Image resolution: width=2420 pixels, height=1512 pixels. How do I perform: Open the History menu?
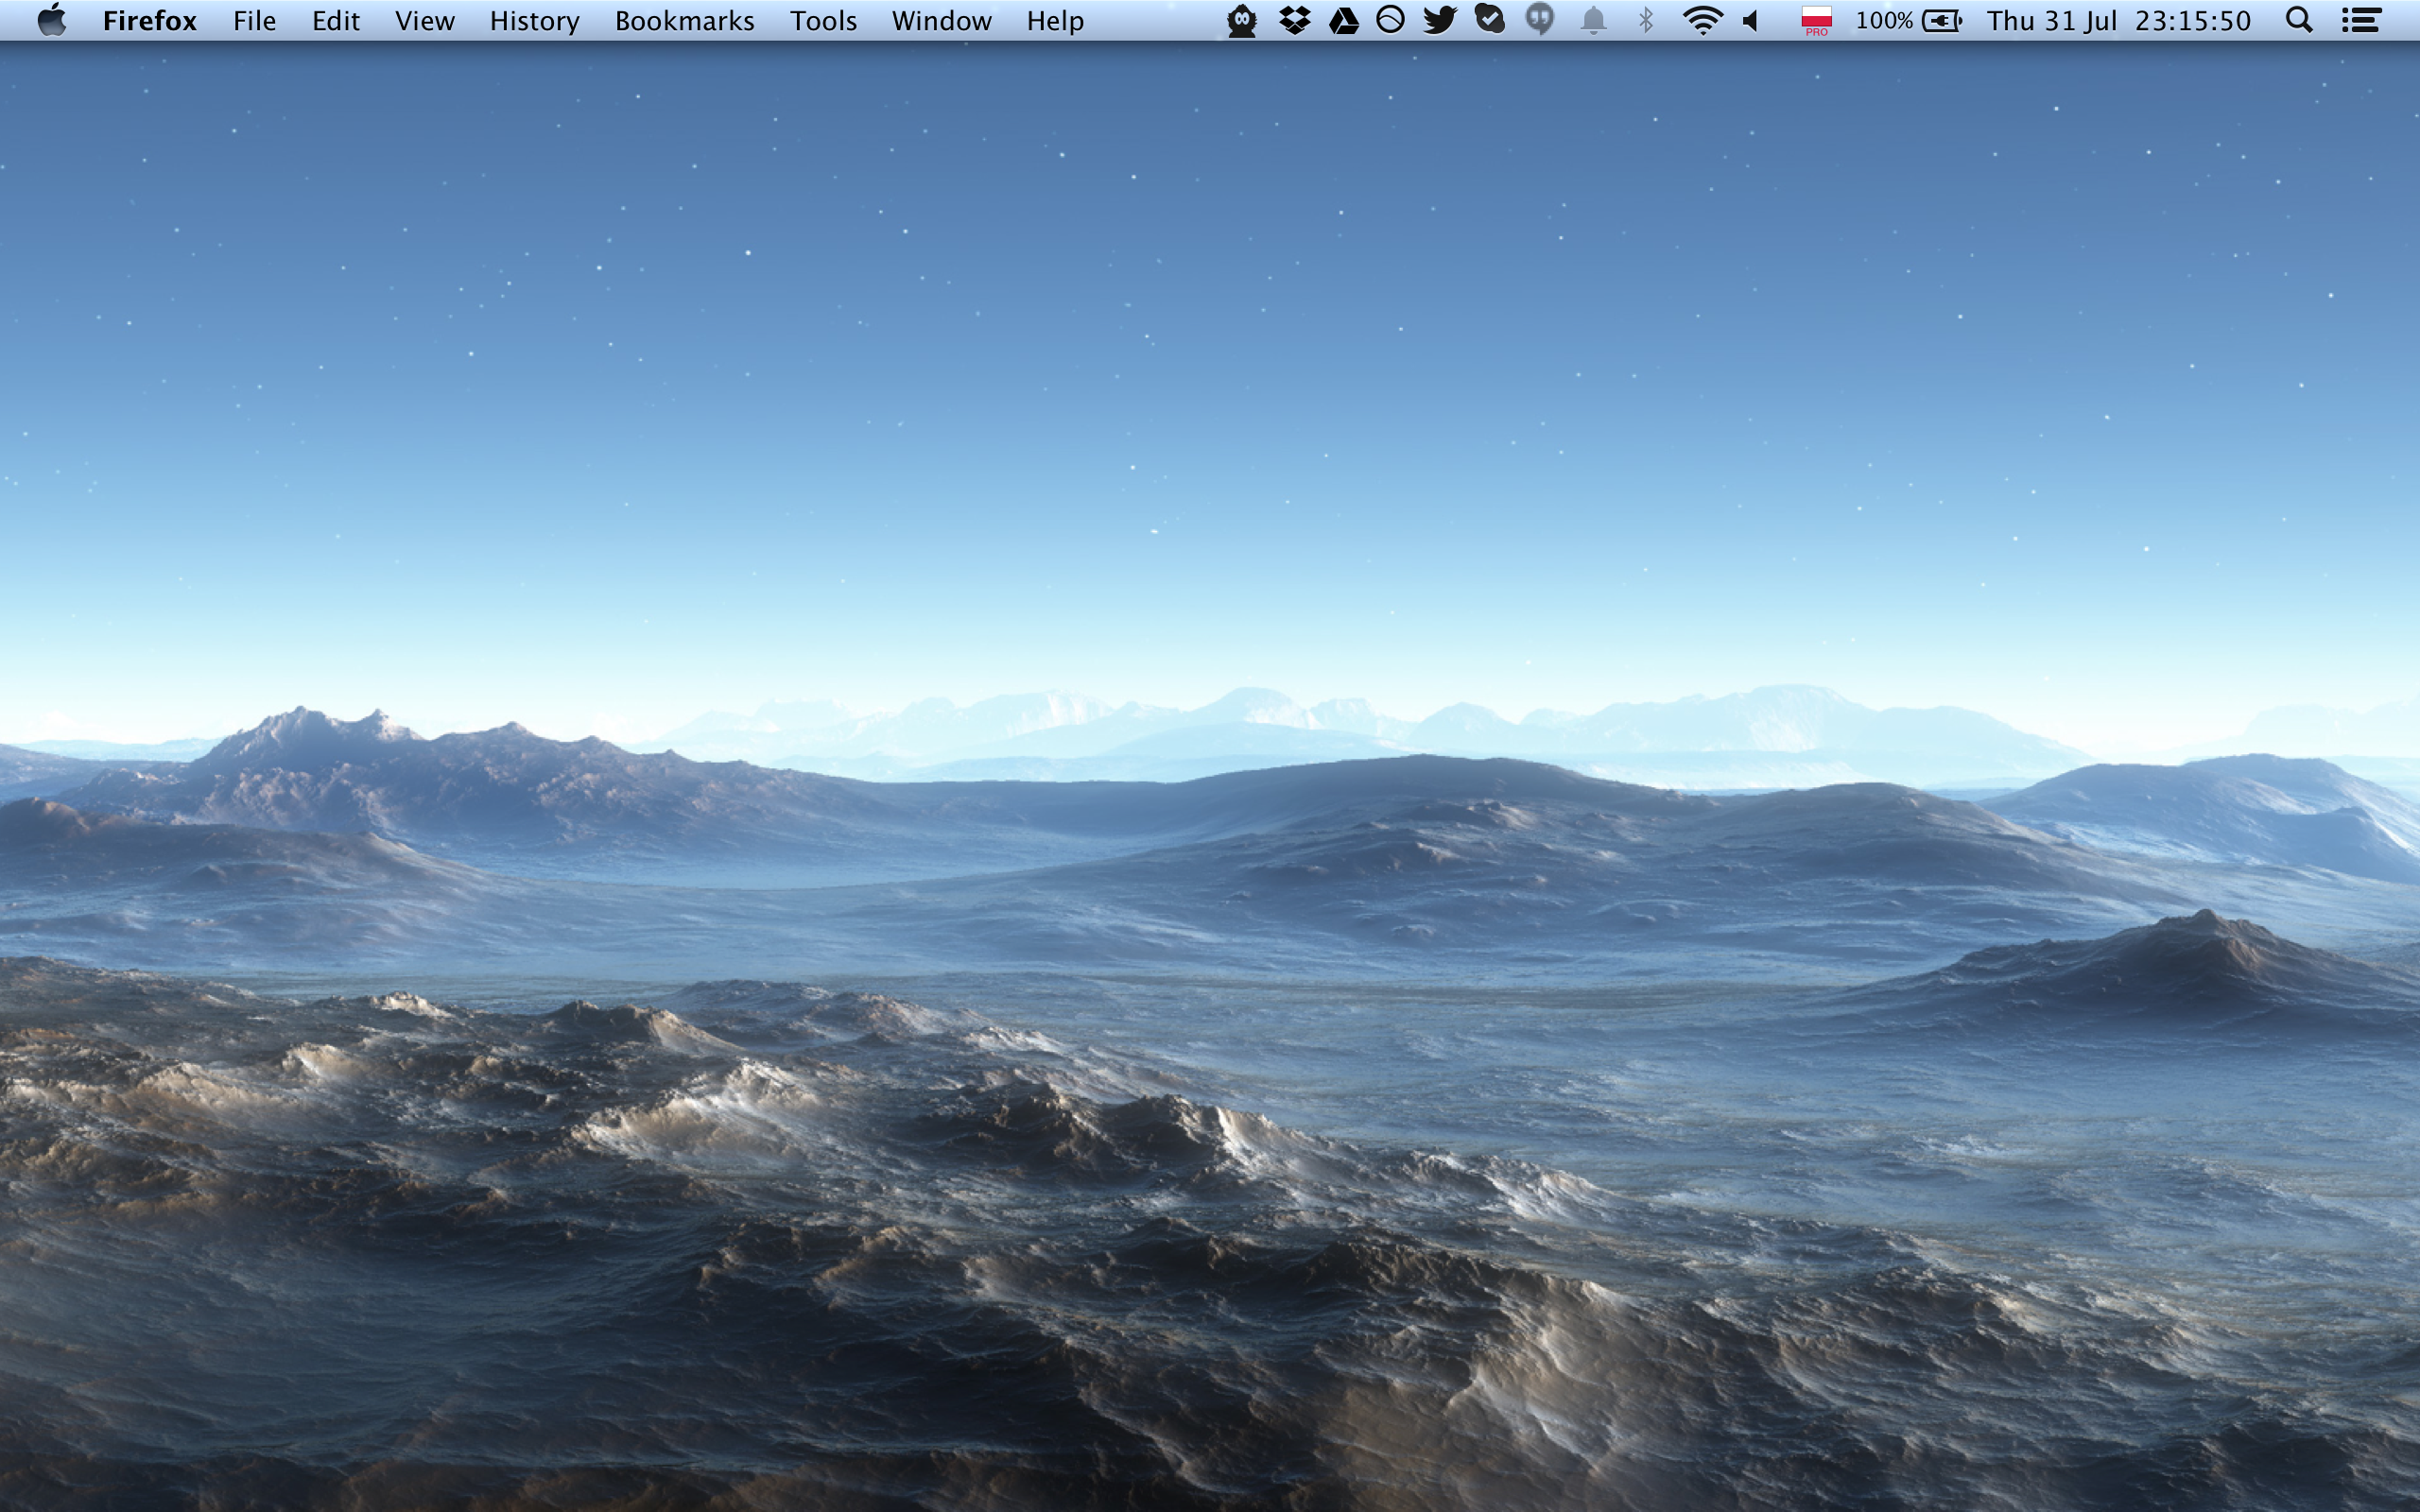click(x=534, y=20)
